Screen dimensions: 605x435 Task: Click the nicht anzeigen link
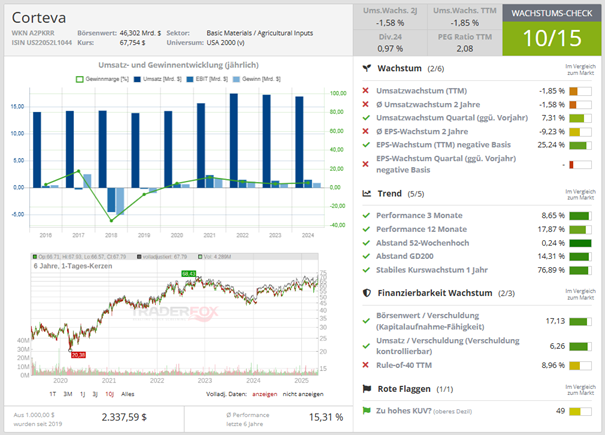pyautogui.click(x=303, y=394)
